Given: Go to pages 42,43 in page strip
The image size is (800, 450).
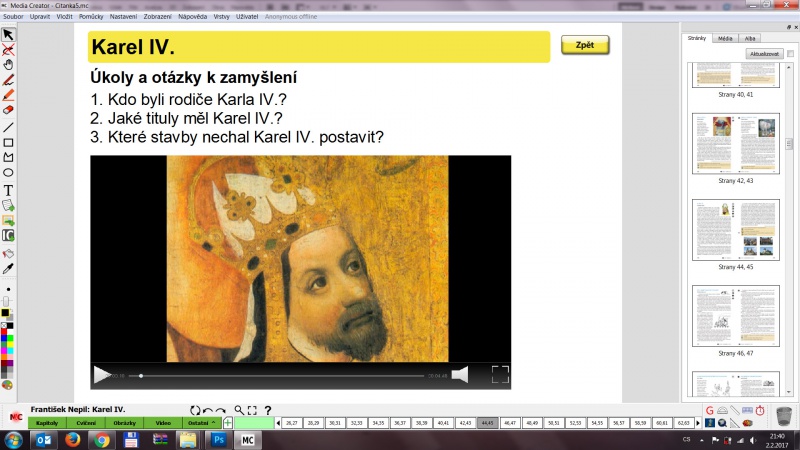Looking at the screenshot, I should 465,423.
